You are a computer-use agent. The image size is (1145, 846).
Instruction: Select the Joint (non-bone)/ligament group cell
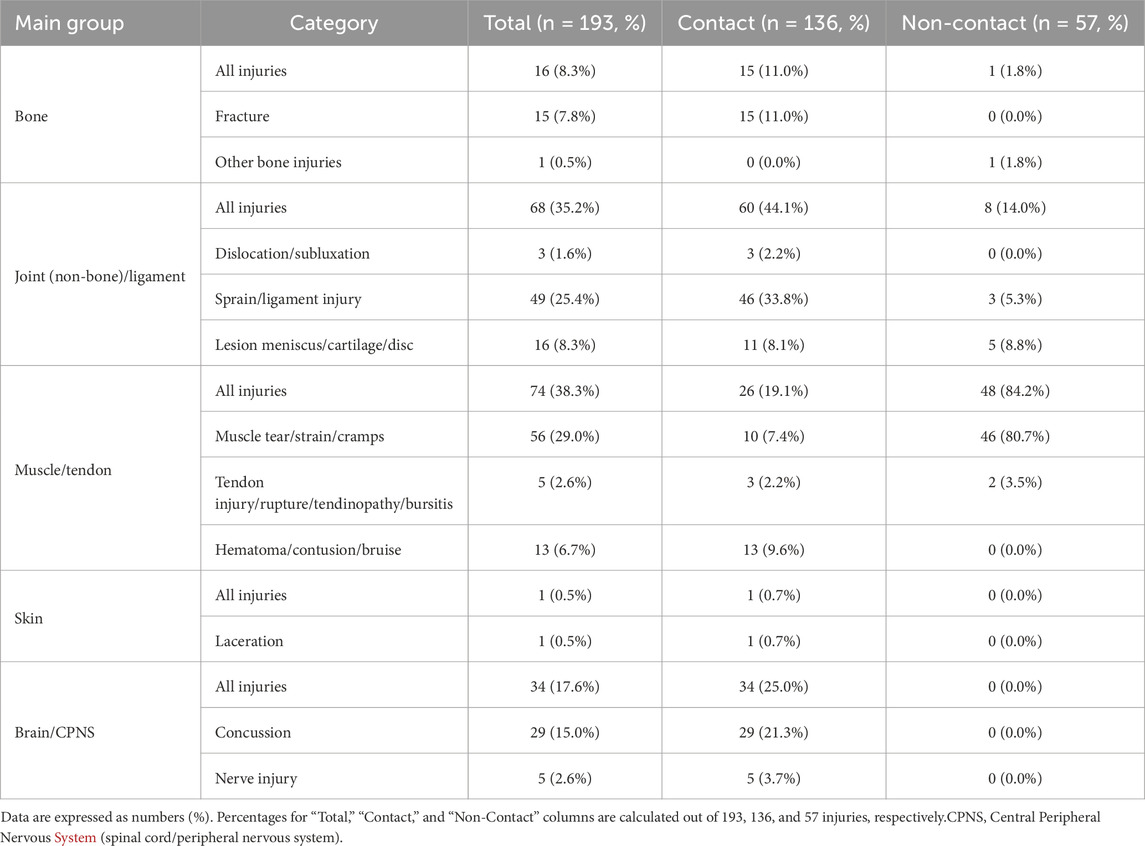101,274
